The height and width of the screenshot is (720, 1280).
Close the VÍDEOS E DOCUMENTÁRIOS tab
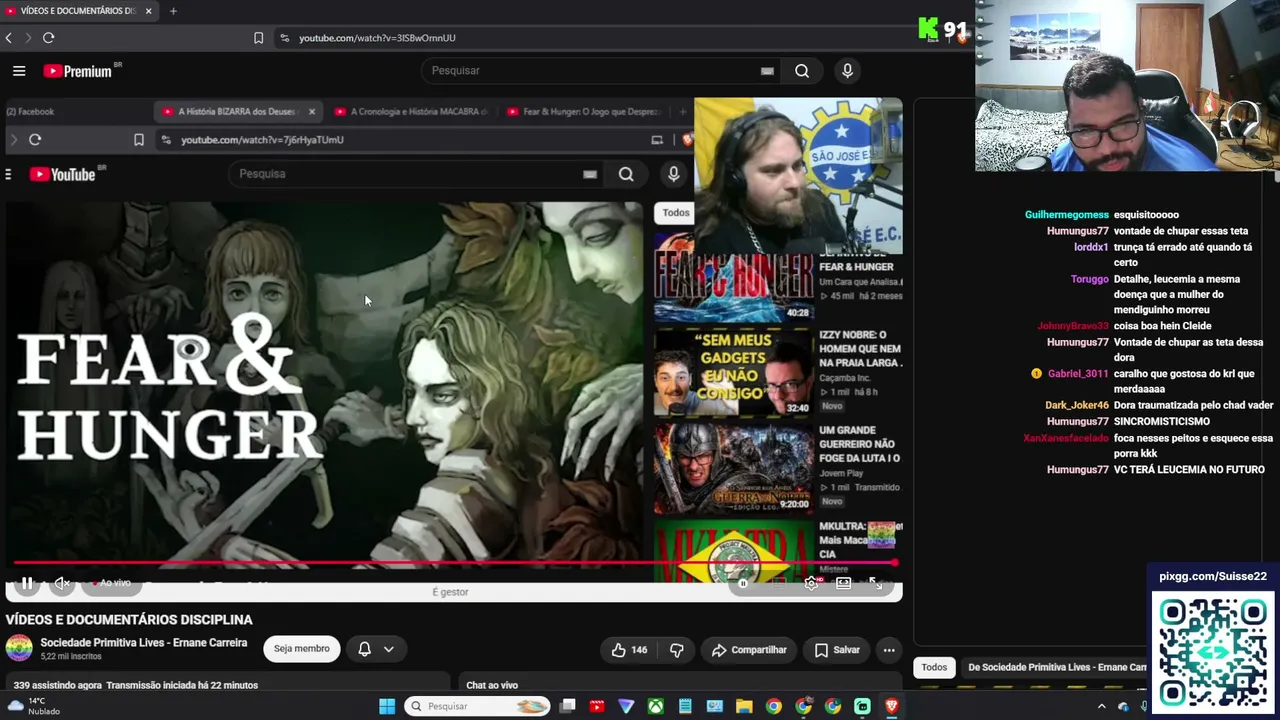coord(148,11)
